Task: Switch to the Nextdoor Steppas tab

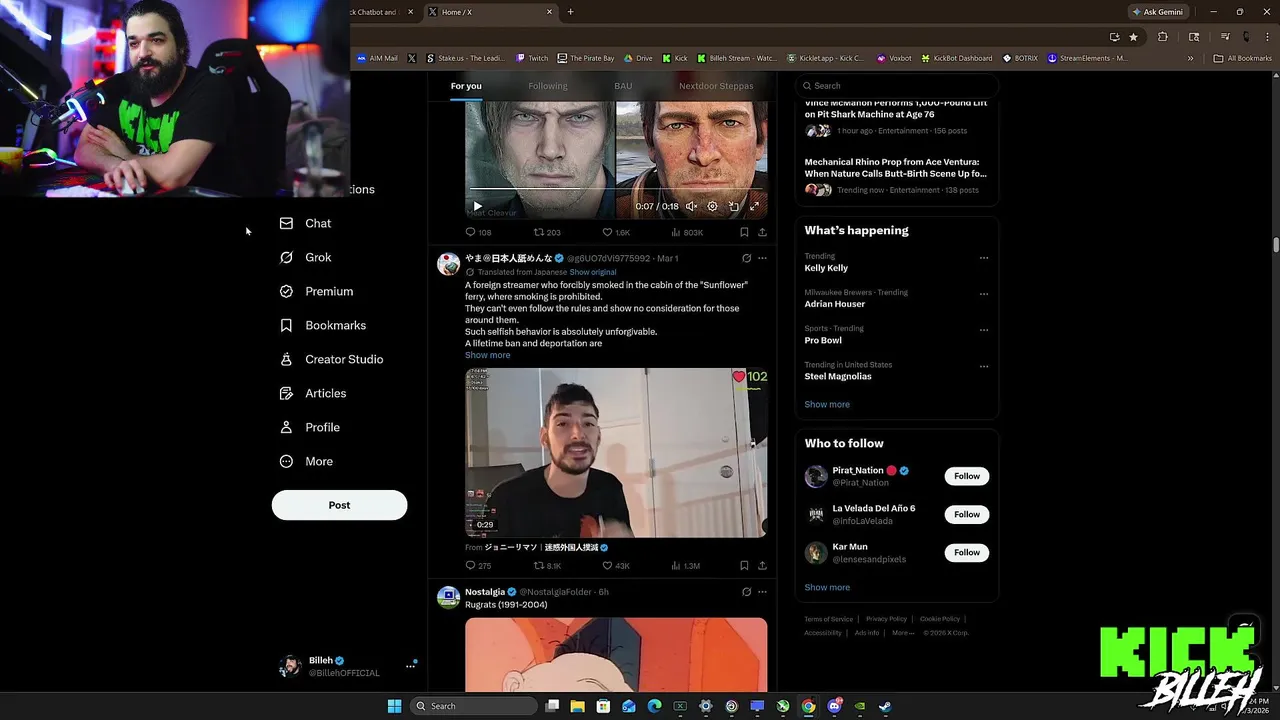Action: point(716,86)
